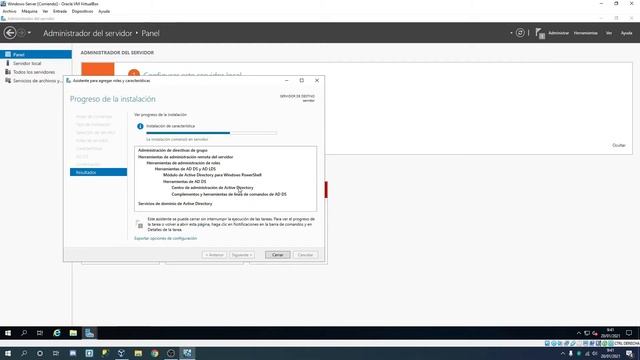
Task: Click the Anterior button in wizard
Action: tap(214, 255)
